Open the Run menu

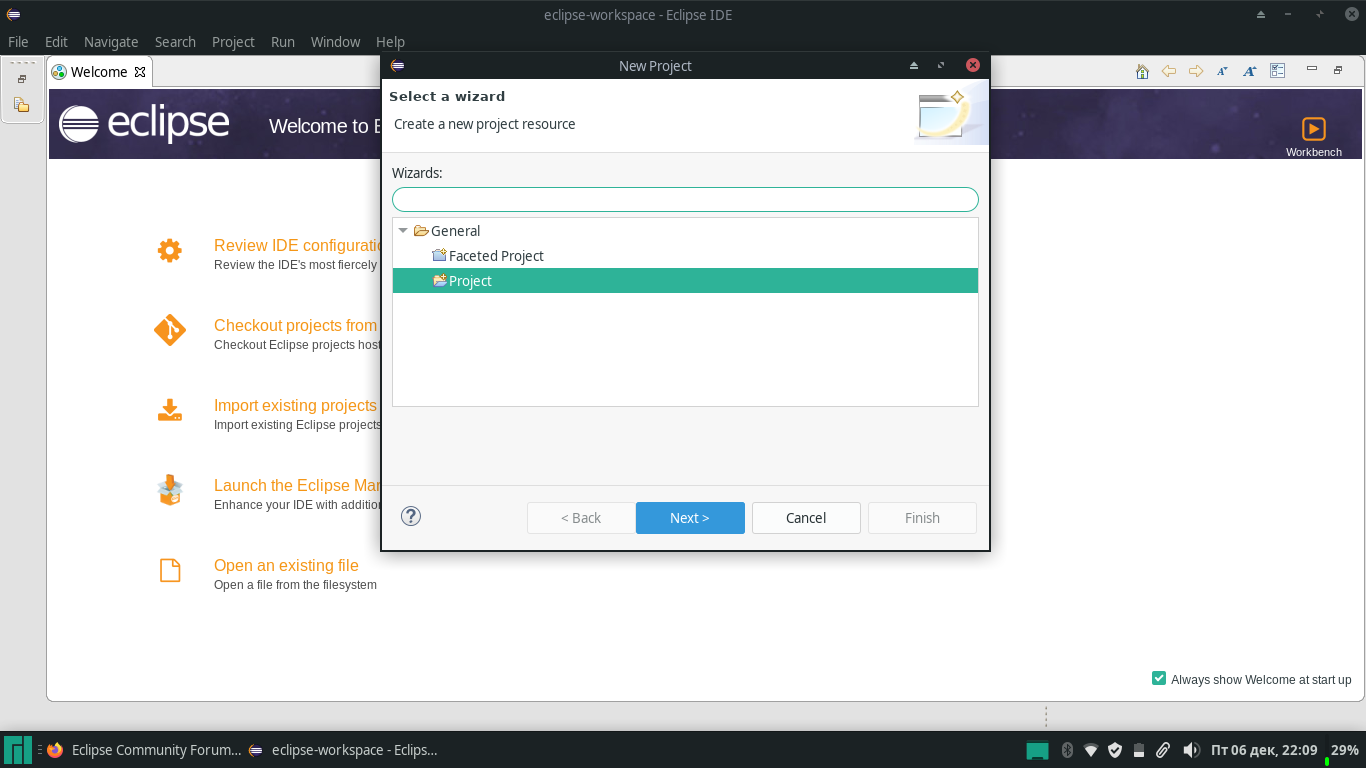(283, 42)
